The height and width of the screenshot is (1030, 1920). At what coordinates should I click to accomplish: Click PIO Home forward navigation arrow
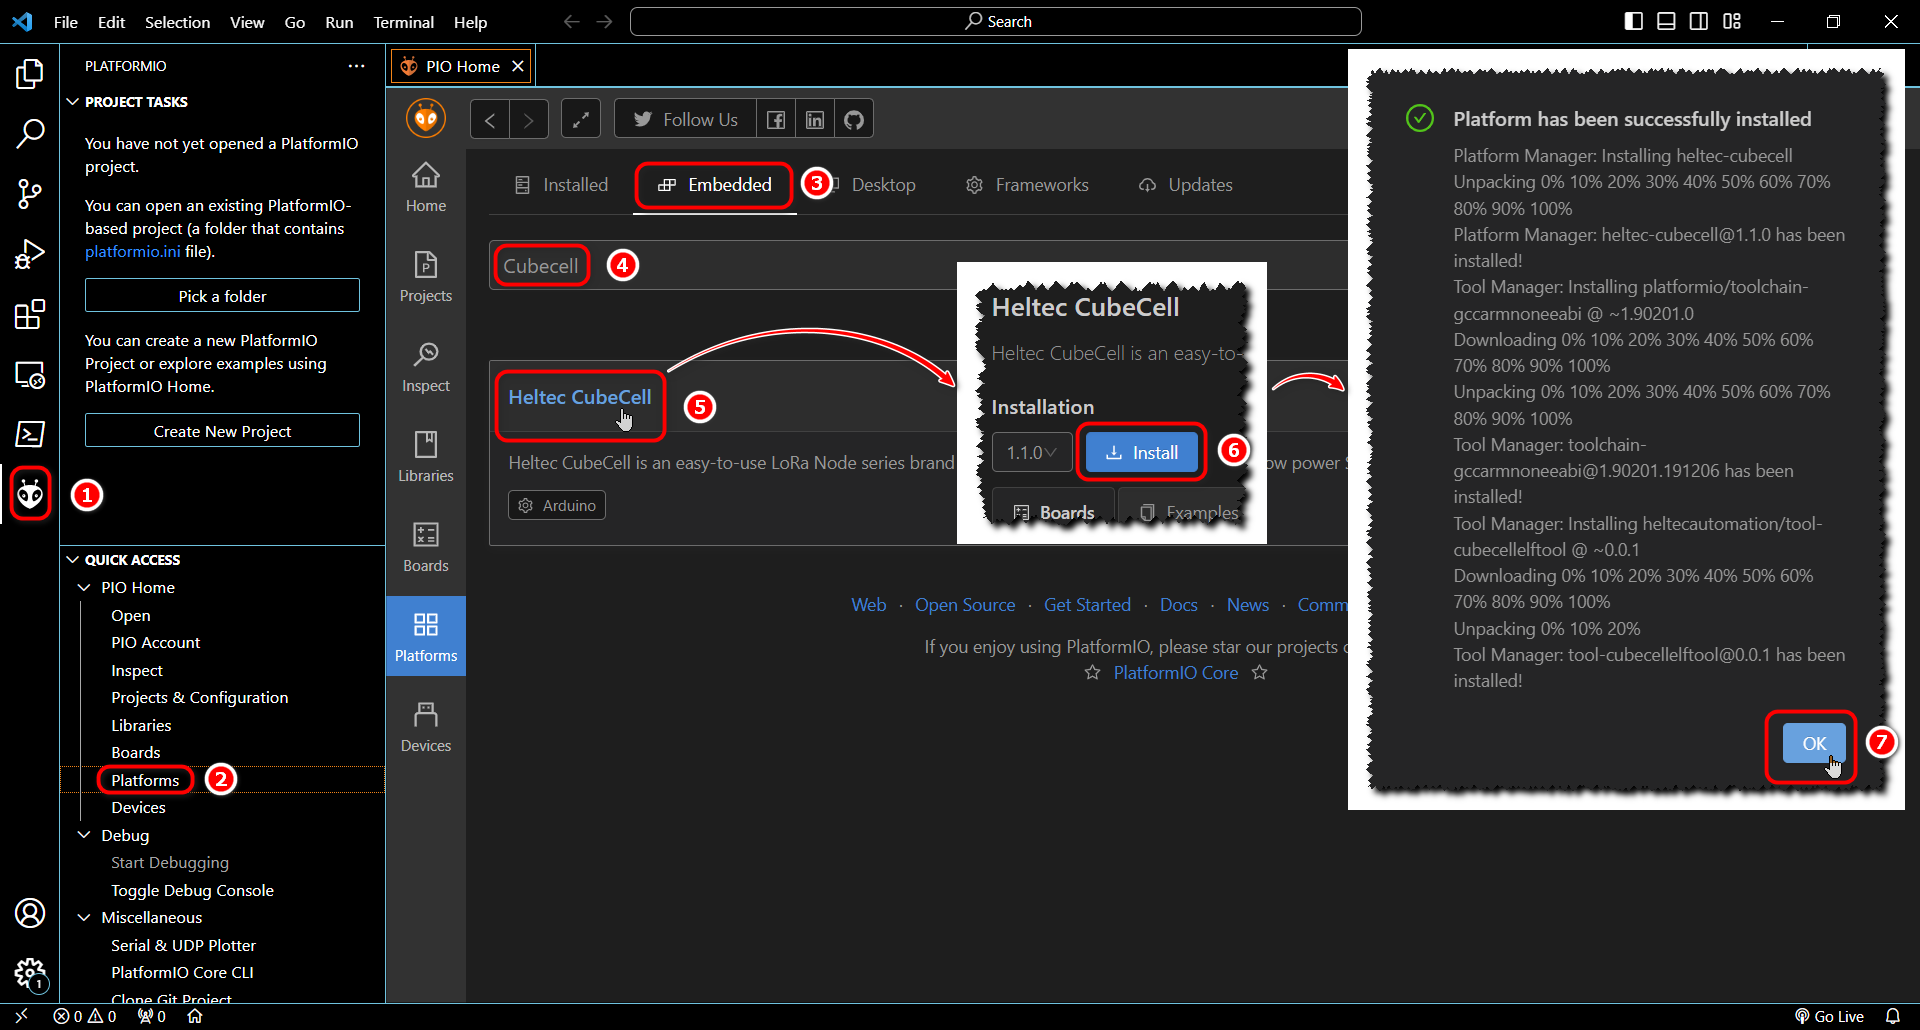point(529,120)
